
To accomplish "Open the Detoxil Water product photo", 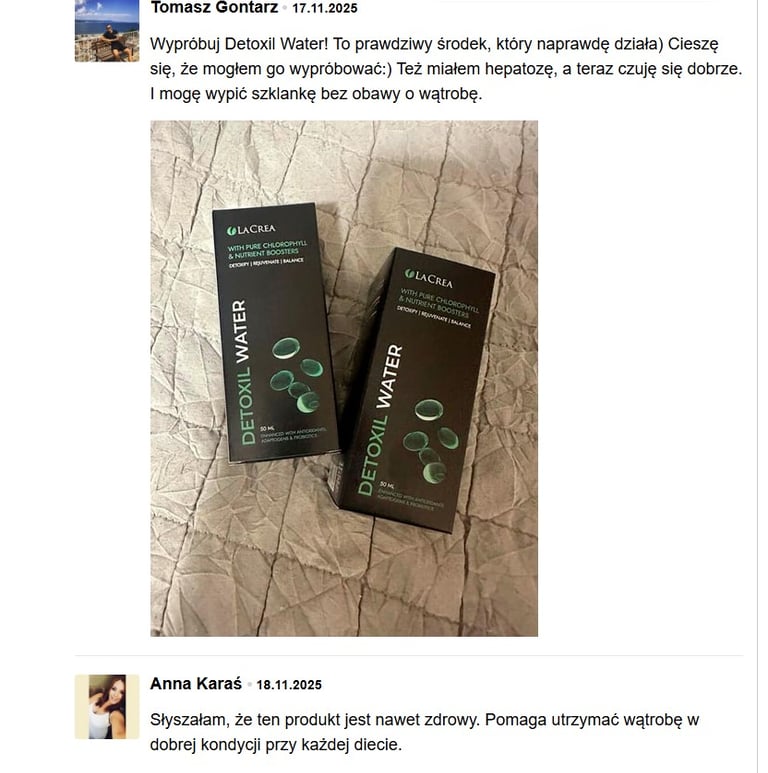I will coord(344,378).
